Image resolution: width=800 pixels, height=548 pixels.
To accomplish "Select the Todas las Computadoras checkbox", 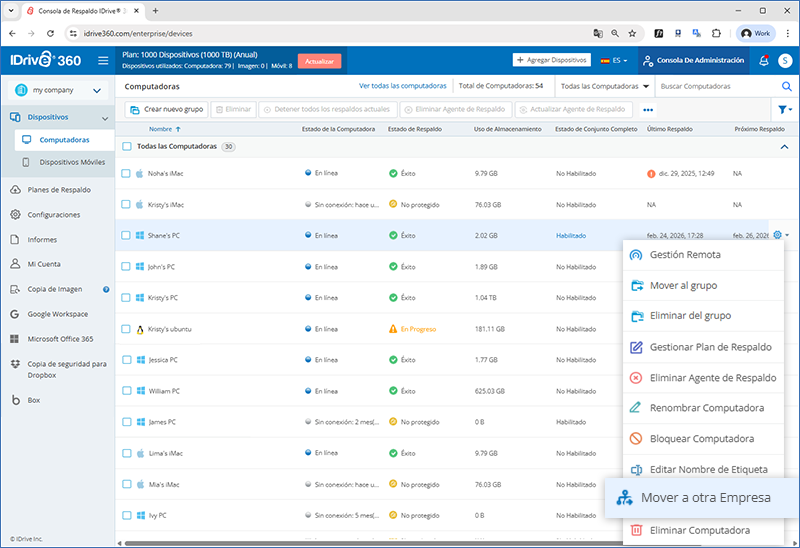I will tap(126, 146).
